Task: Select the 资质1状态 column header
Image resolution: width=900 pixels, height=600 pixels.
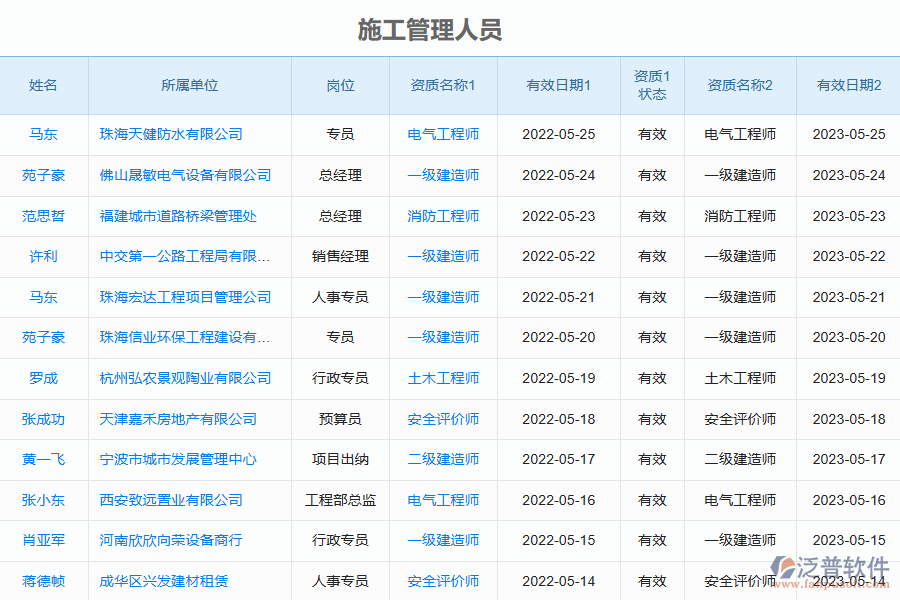Action: click(652, 85)
